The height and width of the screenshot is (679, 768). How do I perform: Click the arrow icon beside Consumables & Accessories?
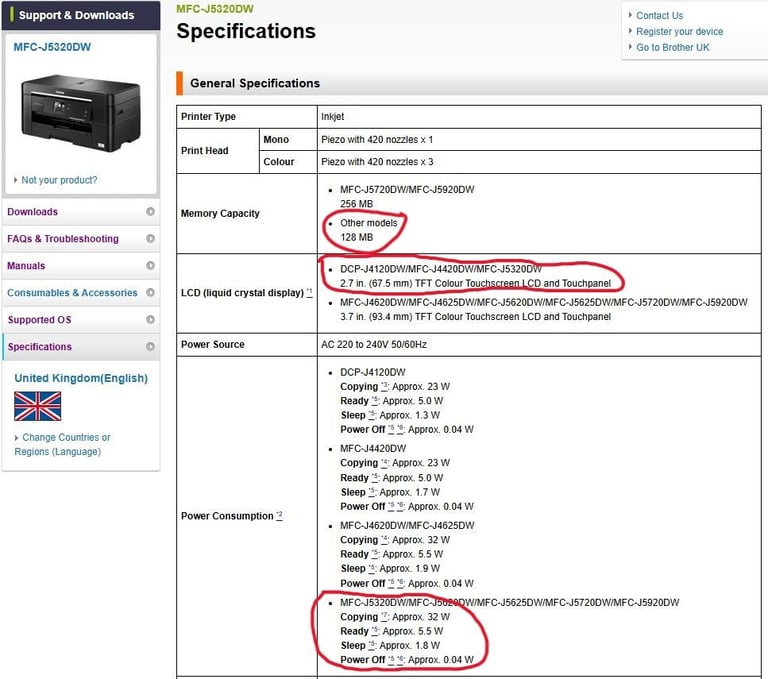click(150, 292)
